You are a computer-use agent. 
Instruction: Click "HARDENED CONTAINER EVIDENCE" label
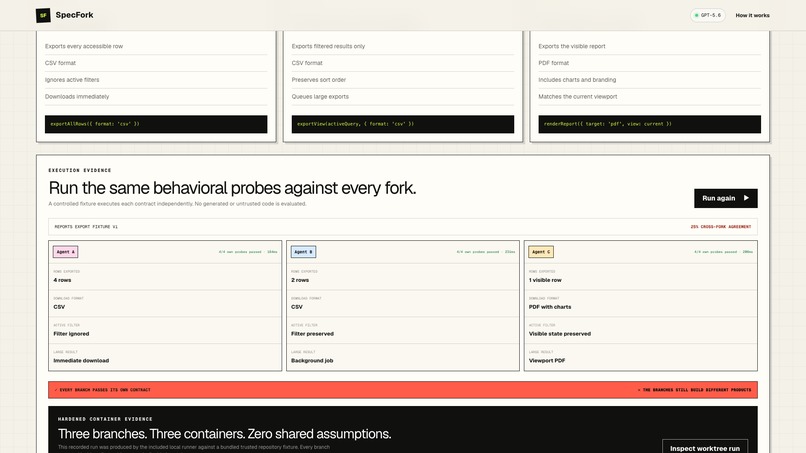coord(105,419)
